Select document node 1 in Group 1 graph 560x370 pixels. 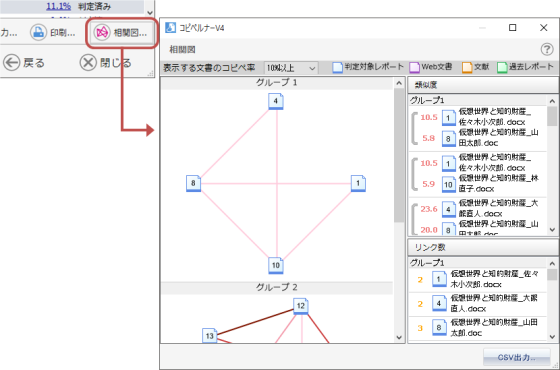358,184
